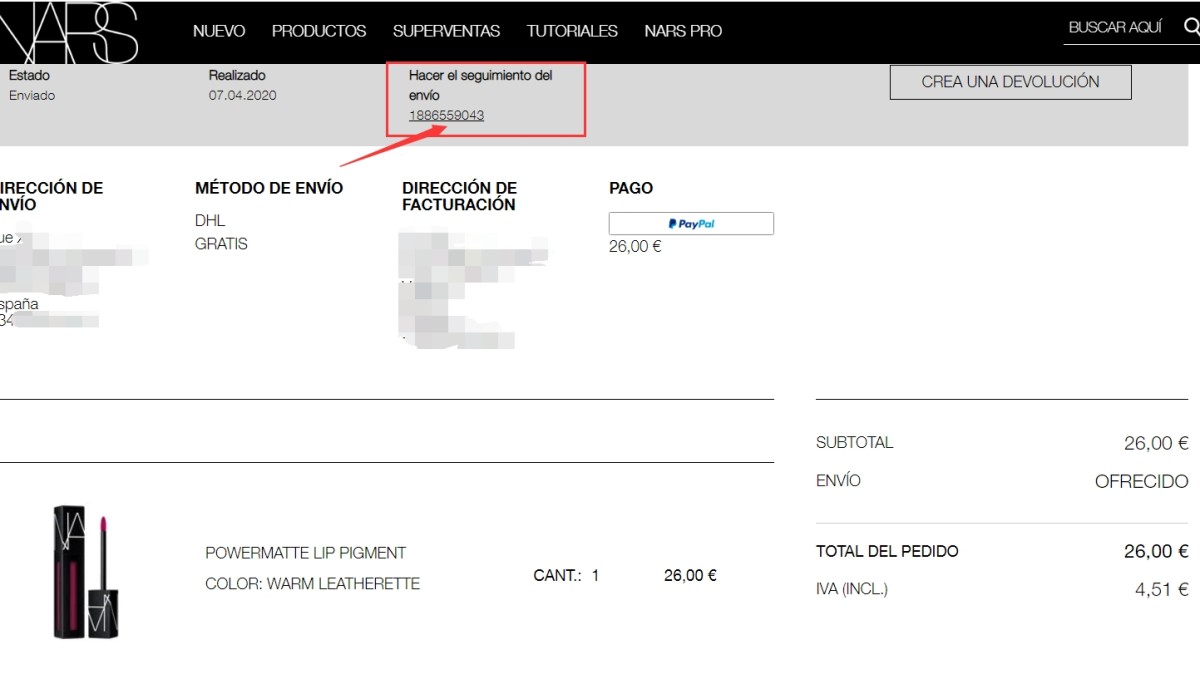Click the POWERMATTE LIP PIGMENT product name

pyautogui.click(x=305, y=553)
